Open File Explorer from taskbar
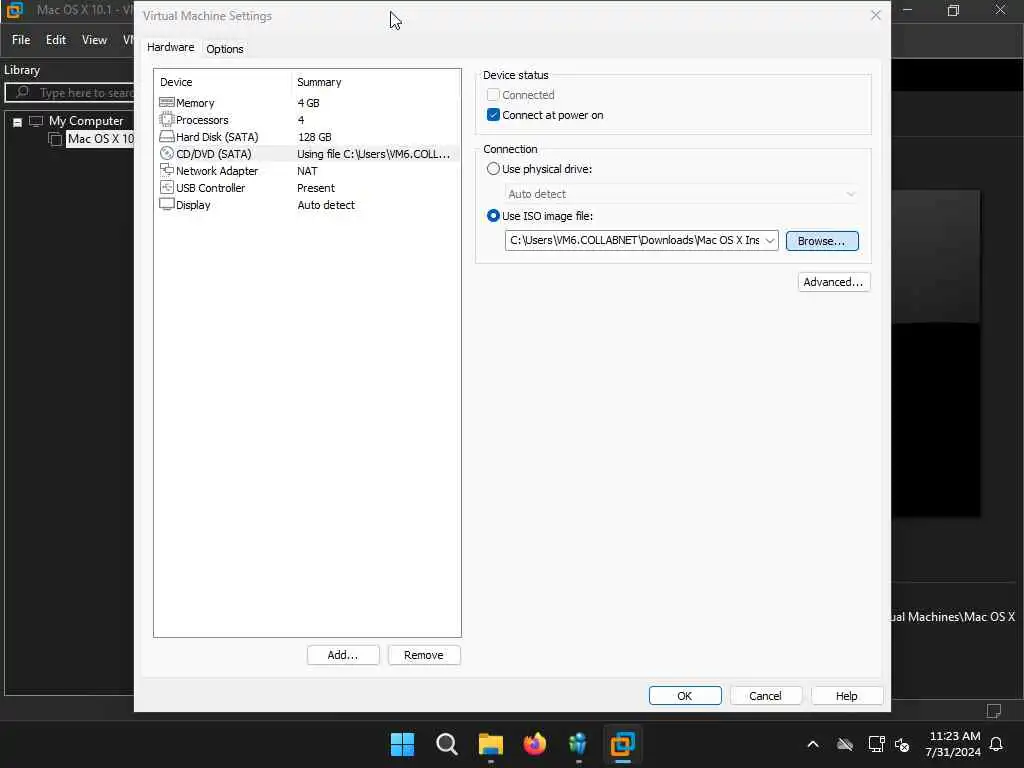This screenshot has height=768, width=1024. click(x=490, y=744)
